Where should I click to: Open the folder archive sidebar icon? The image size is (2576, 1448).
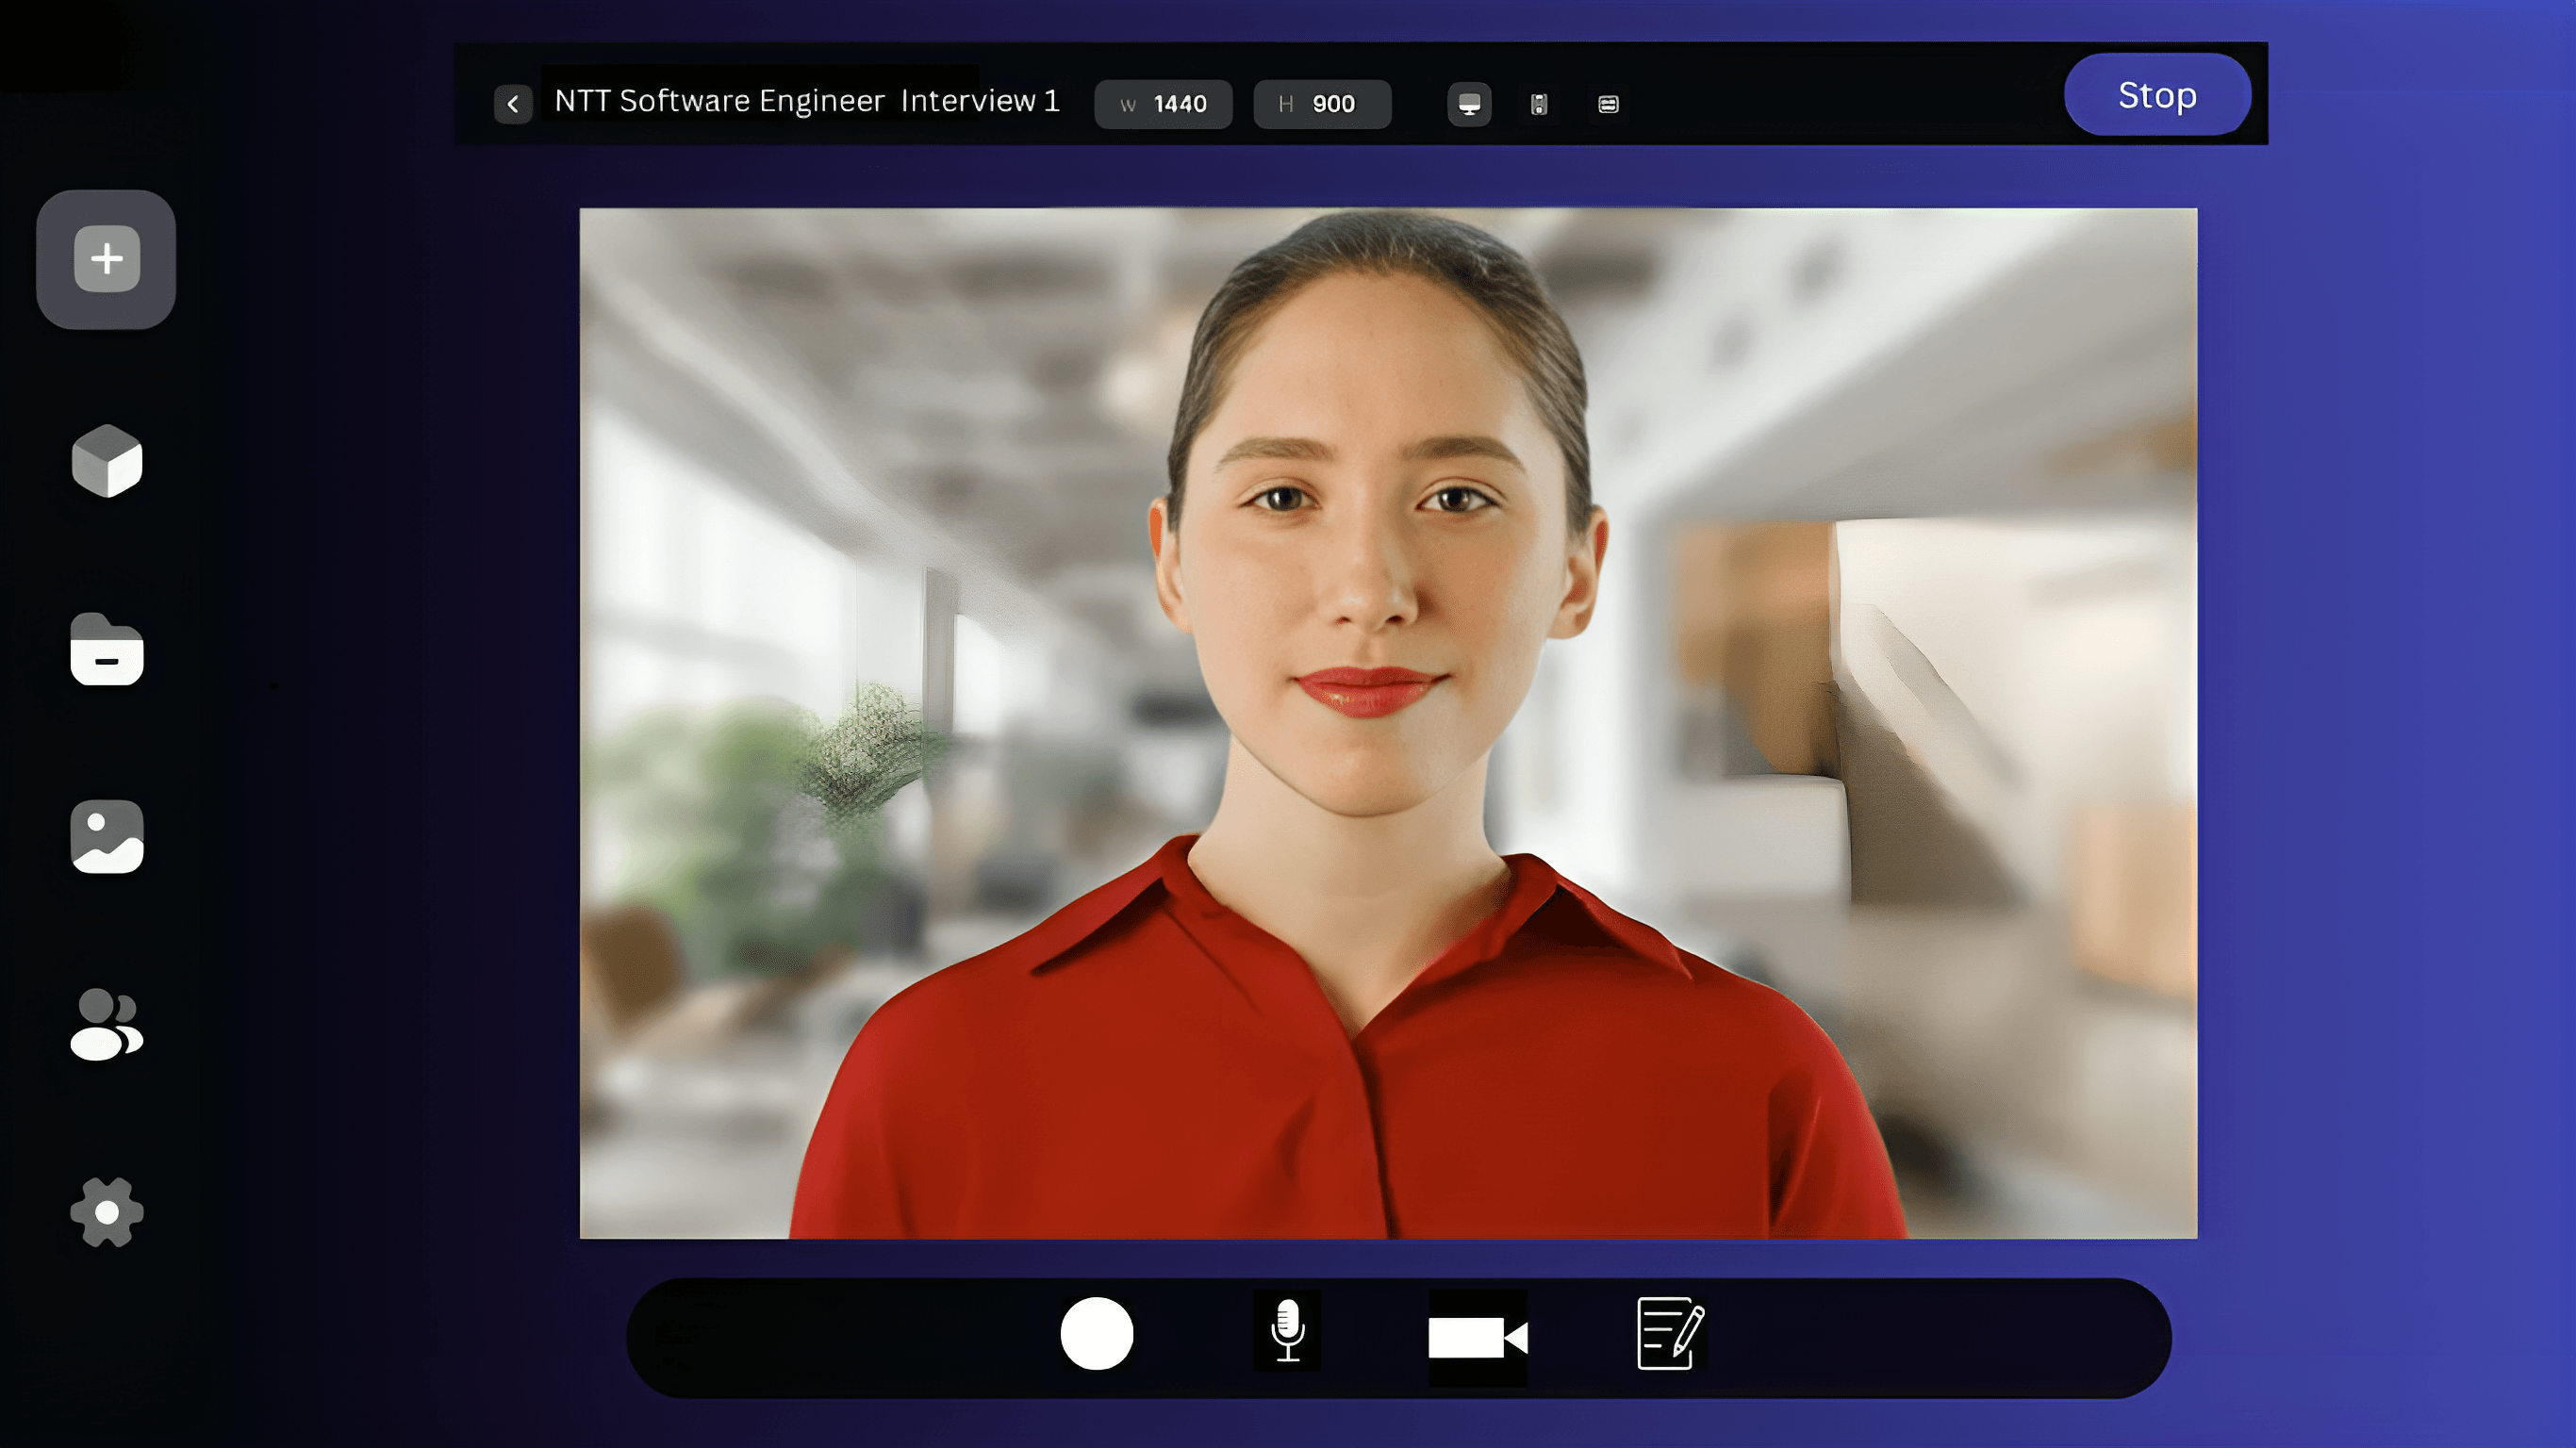coord(107,650)
